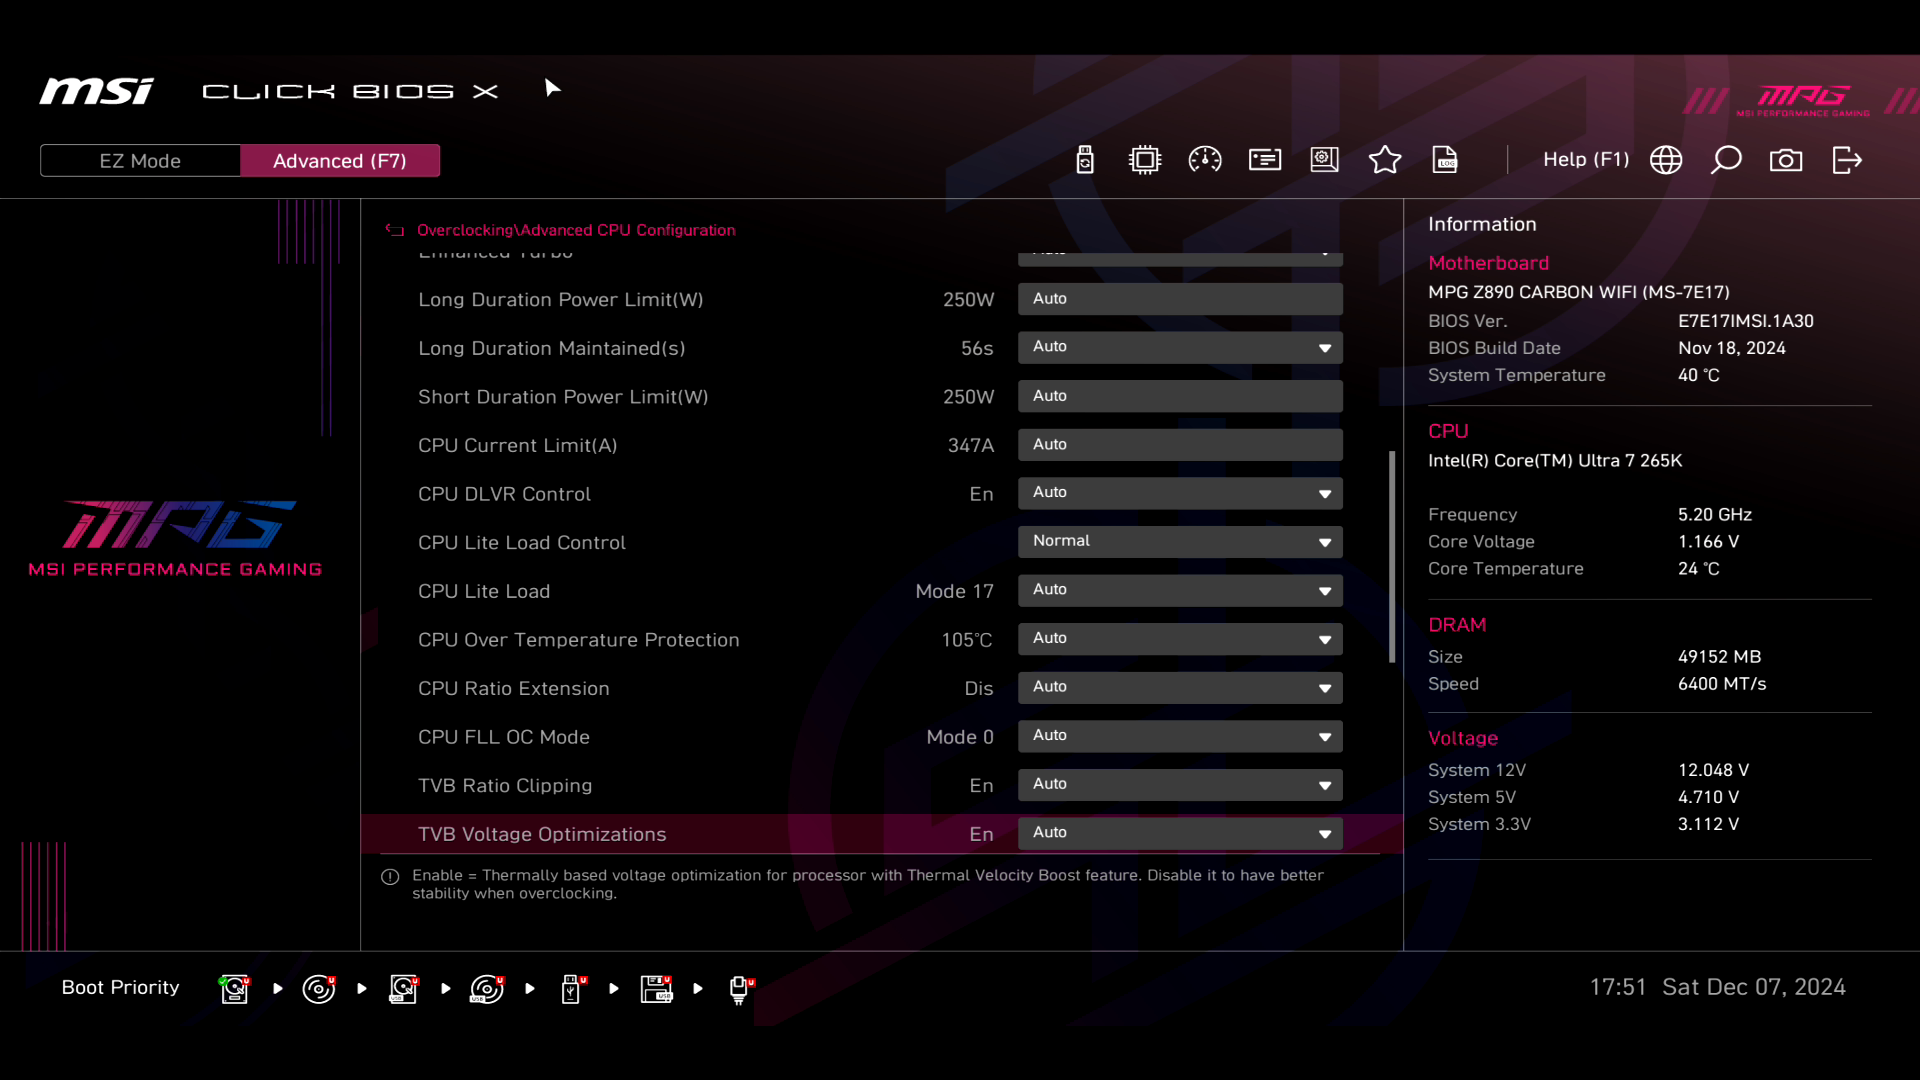The height and width of the screenshot is (1080, 1920).
Task: Expand TVB Voltage Optimizations dropdown
Action: [1180, 833]
